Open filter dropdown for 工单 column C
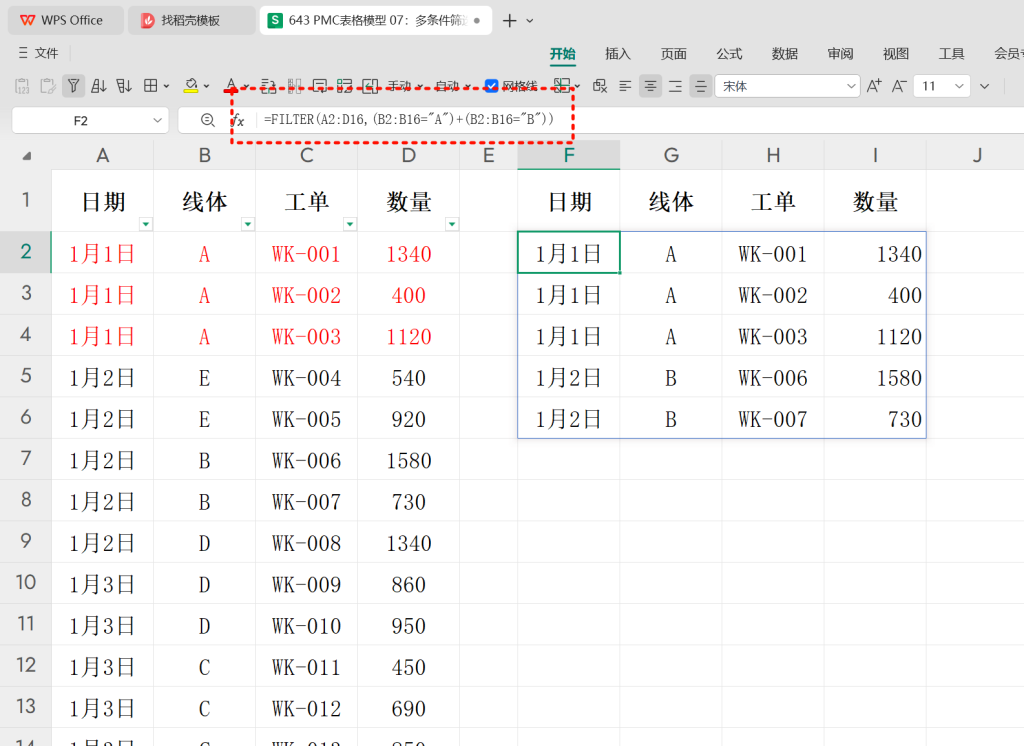 click(x=350, y=224)
